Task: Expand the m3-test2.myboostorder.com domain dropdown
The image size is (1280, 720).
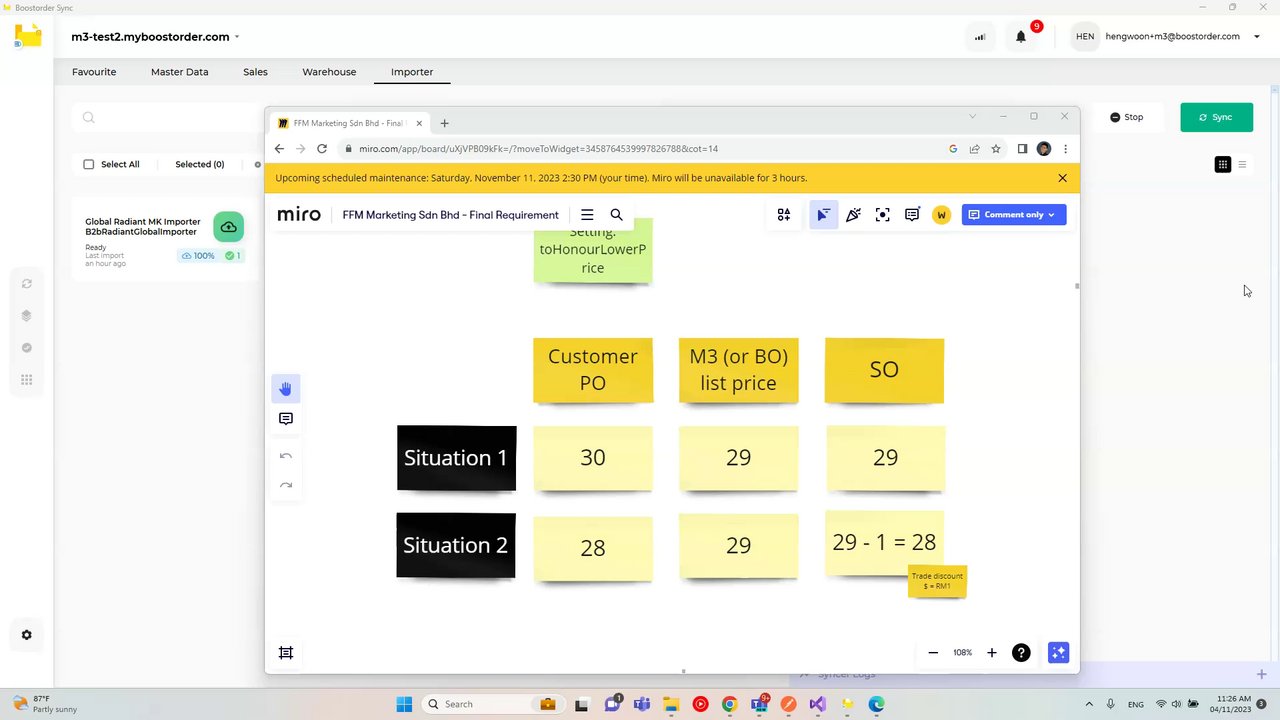Action: (237, 37)
